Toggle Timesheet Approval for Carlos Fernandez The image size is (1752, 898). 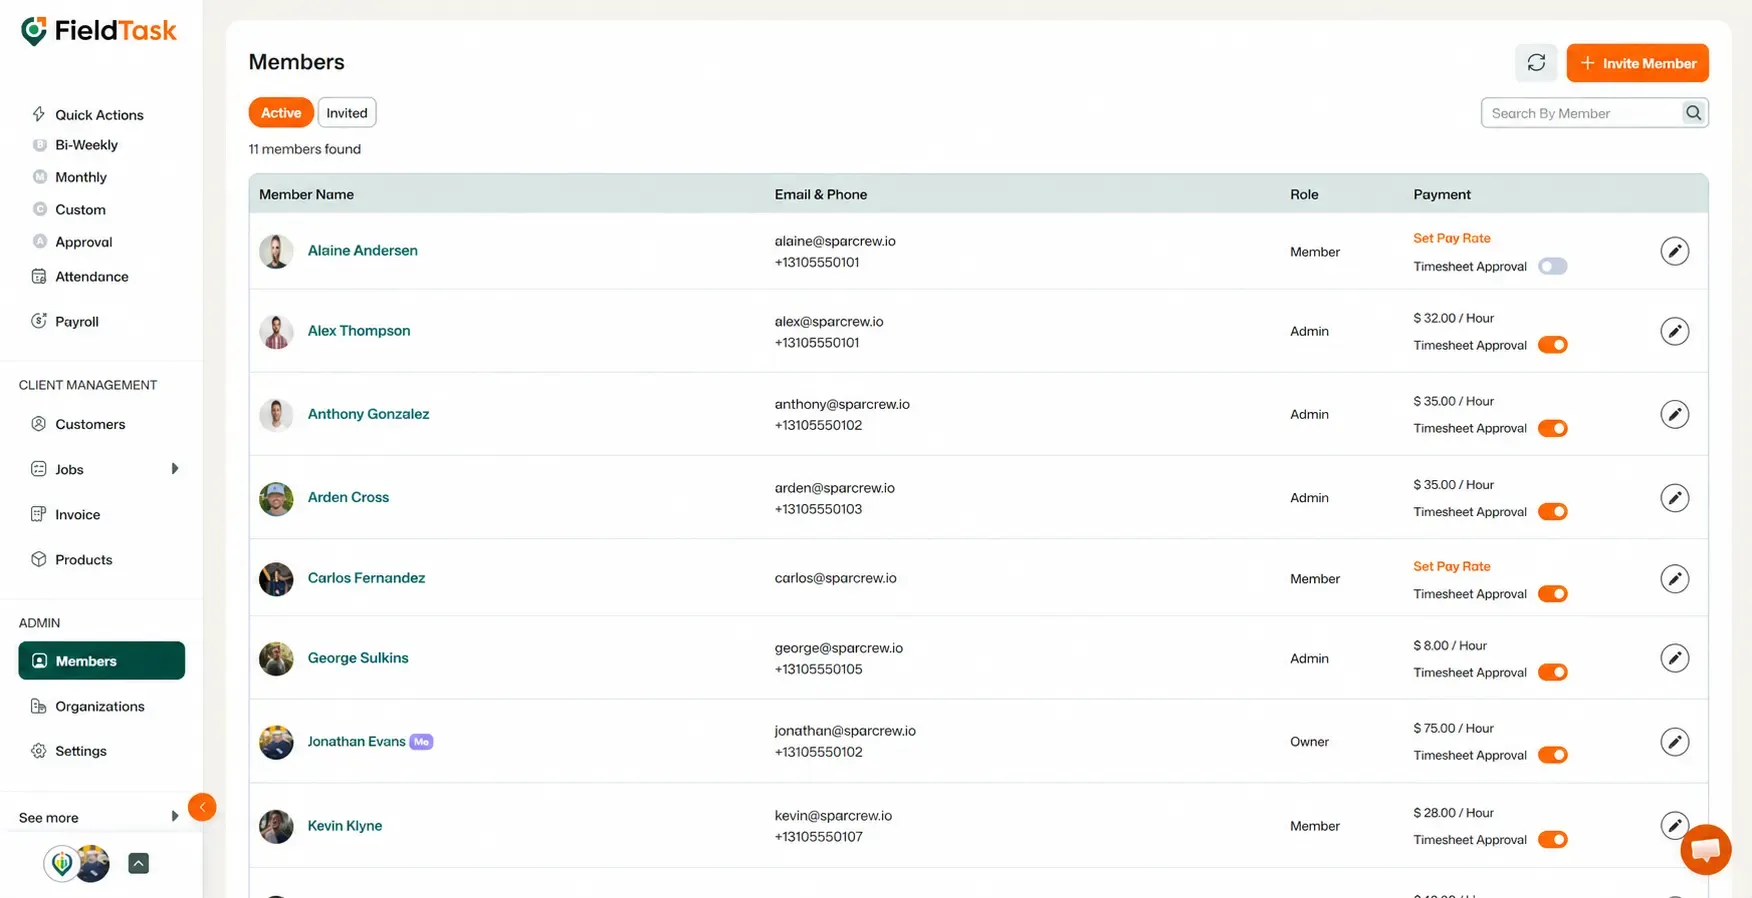[x=1553, y=594]
